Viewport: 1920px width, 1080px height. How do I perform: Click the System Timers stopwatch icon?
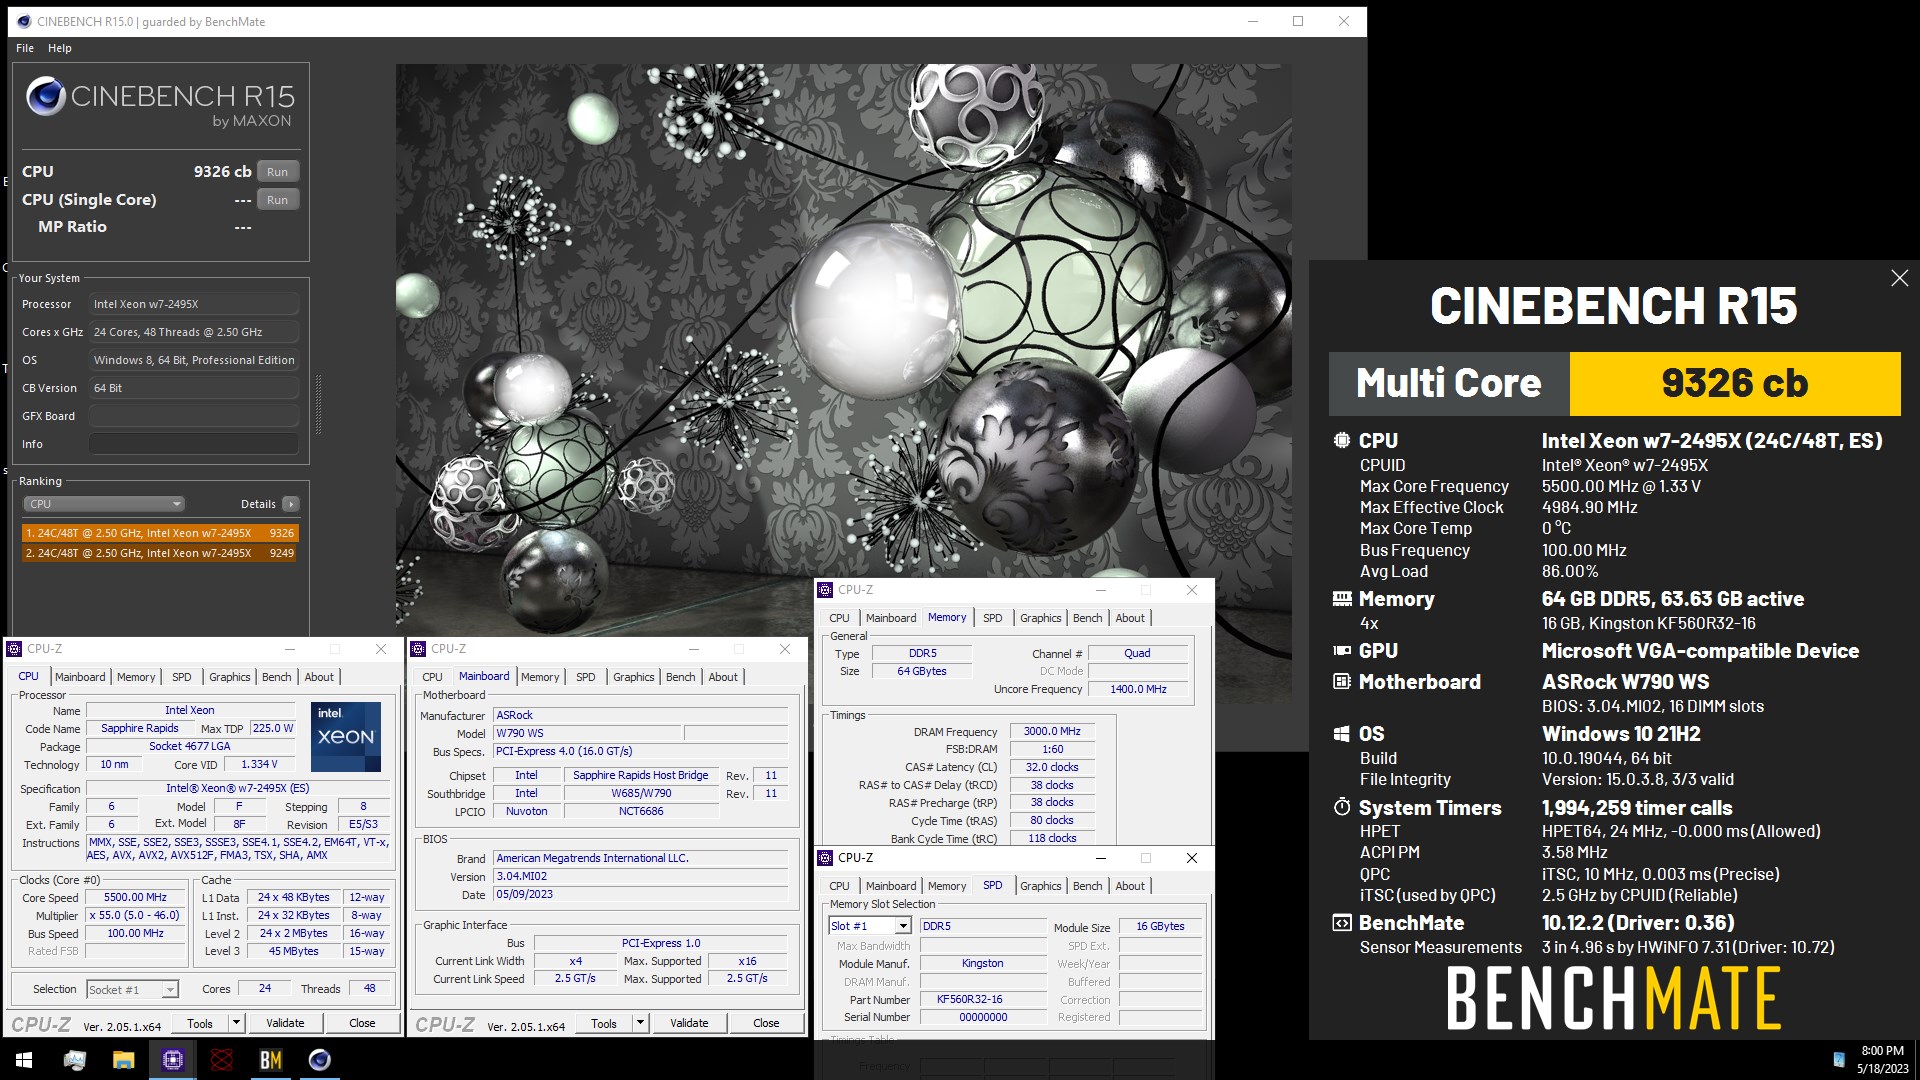(x=1342, y=806)
